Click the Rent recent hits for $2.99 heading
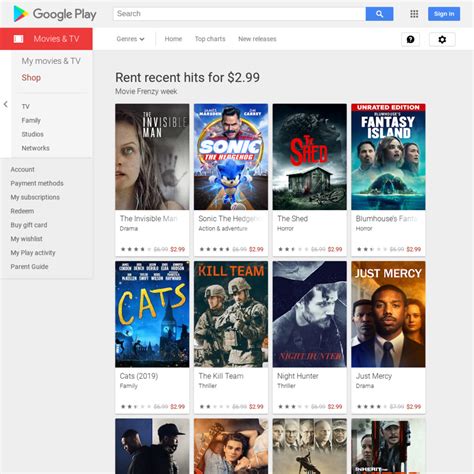The image size is (474, 474). point(187,78)
